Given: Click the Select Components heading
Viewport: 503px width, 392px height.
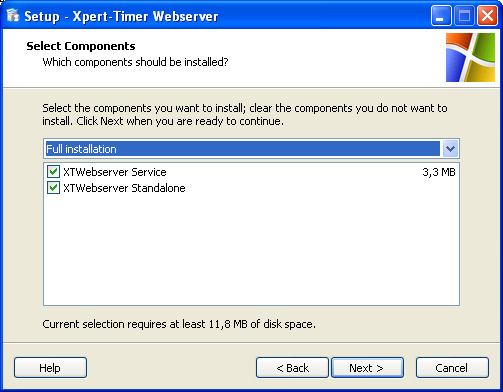Looking at the screenshot, I should pyautogui.click(x=81, y=46).
